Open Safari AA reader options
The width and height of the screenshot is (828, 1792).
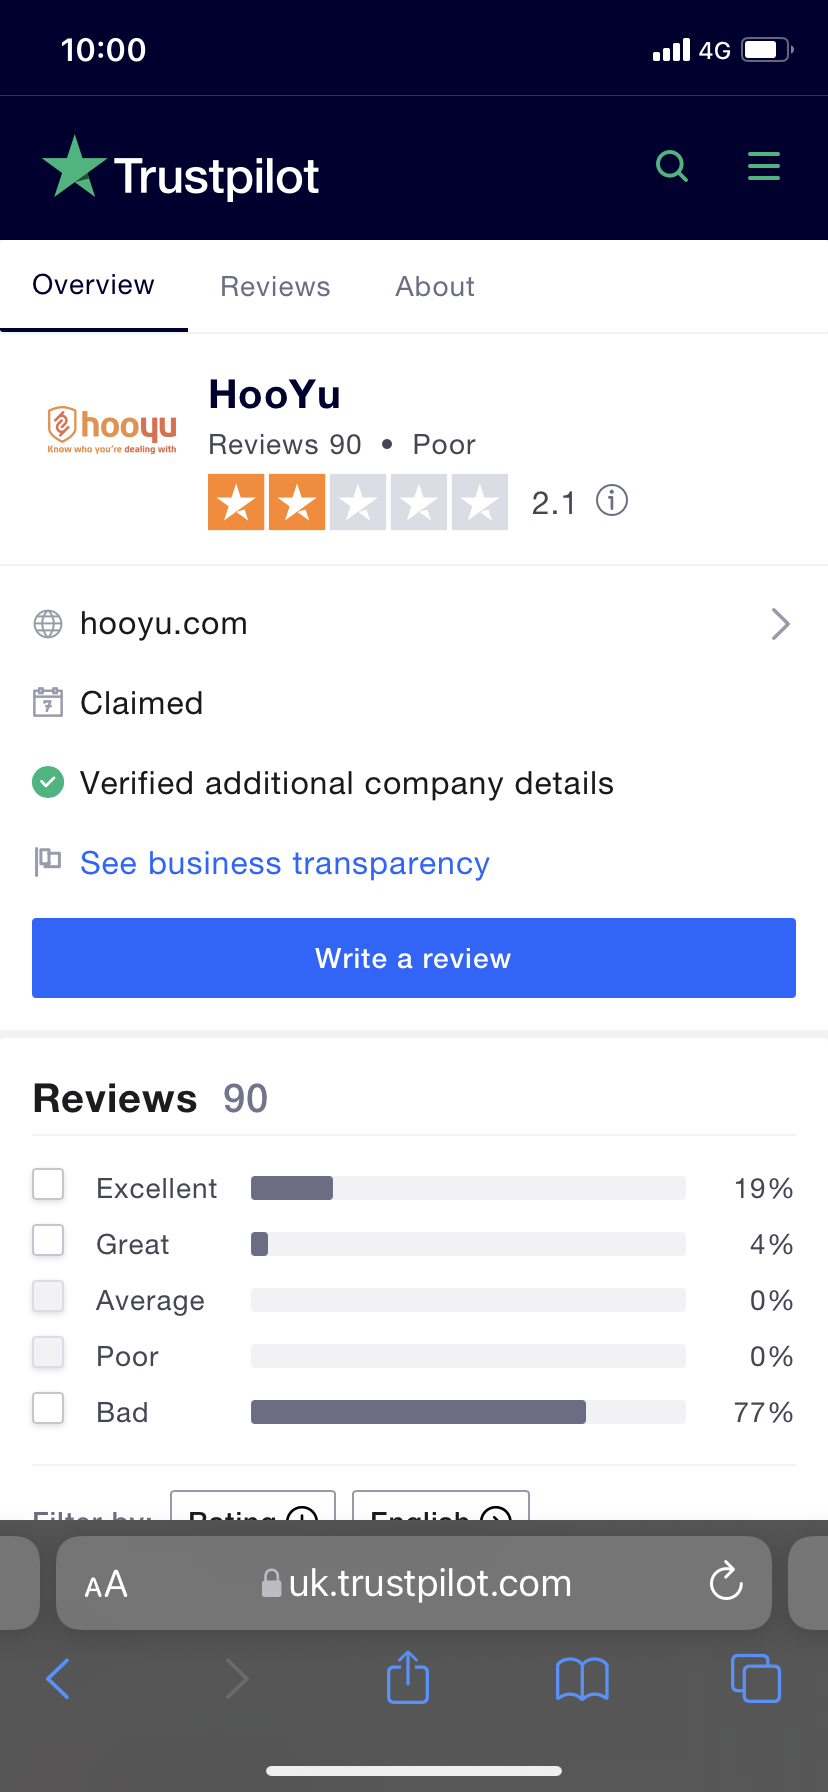[x=106, y=1584]
